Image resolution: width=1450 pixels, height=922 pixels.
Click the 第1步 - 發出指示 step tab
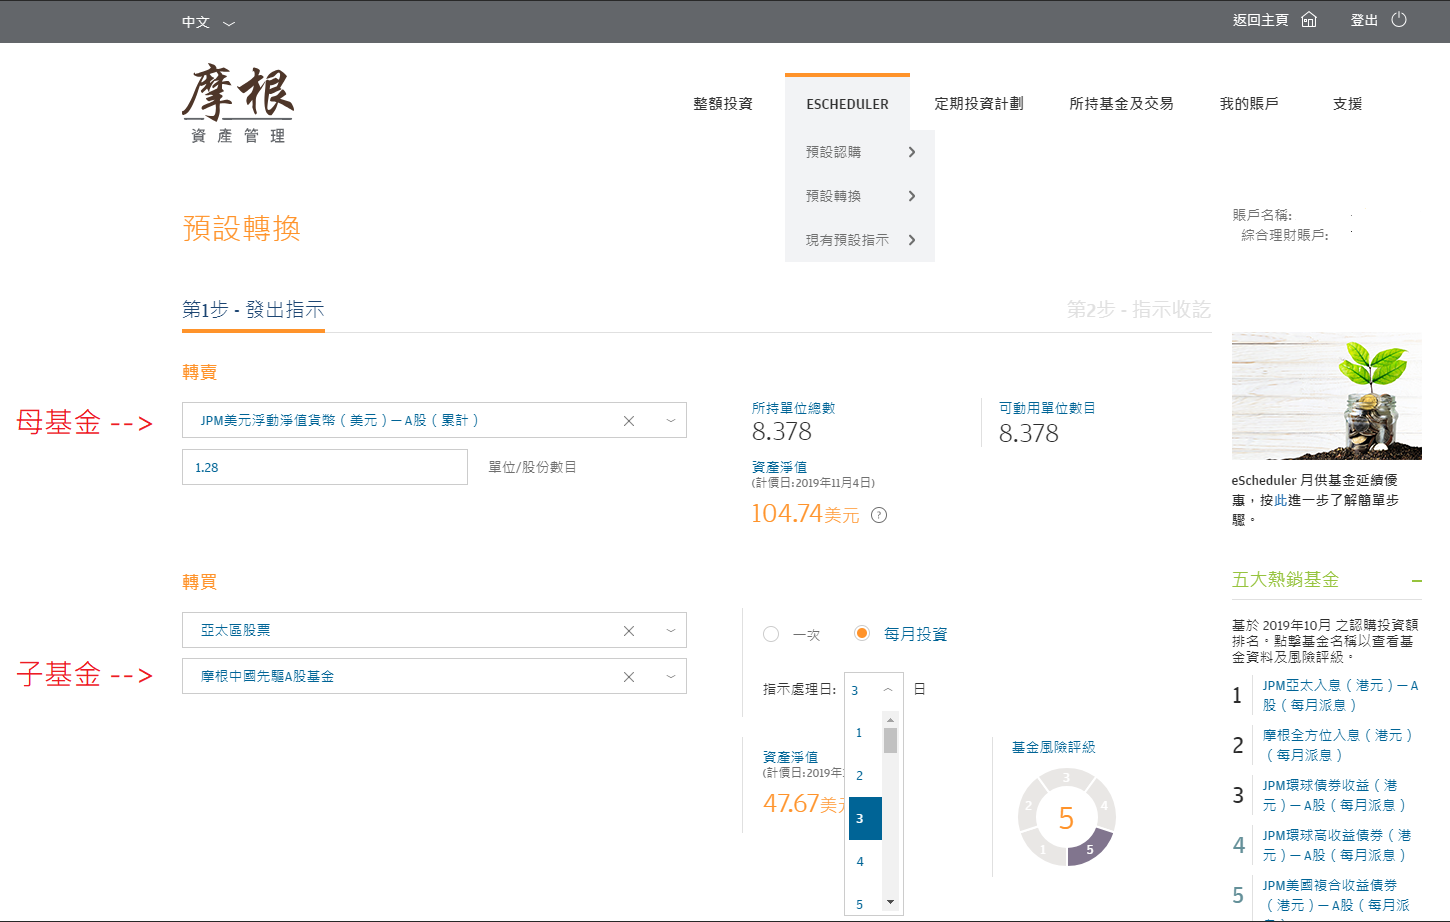253,310
